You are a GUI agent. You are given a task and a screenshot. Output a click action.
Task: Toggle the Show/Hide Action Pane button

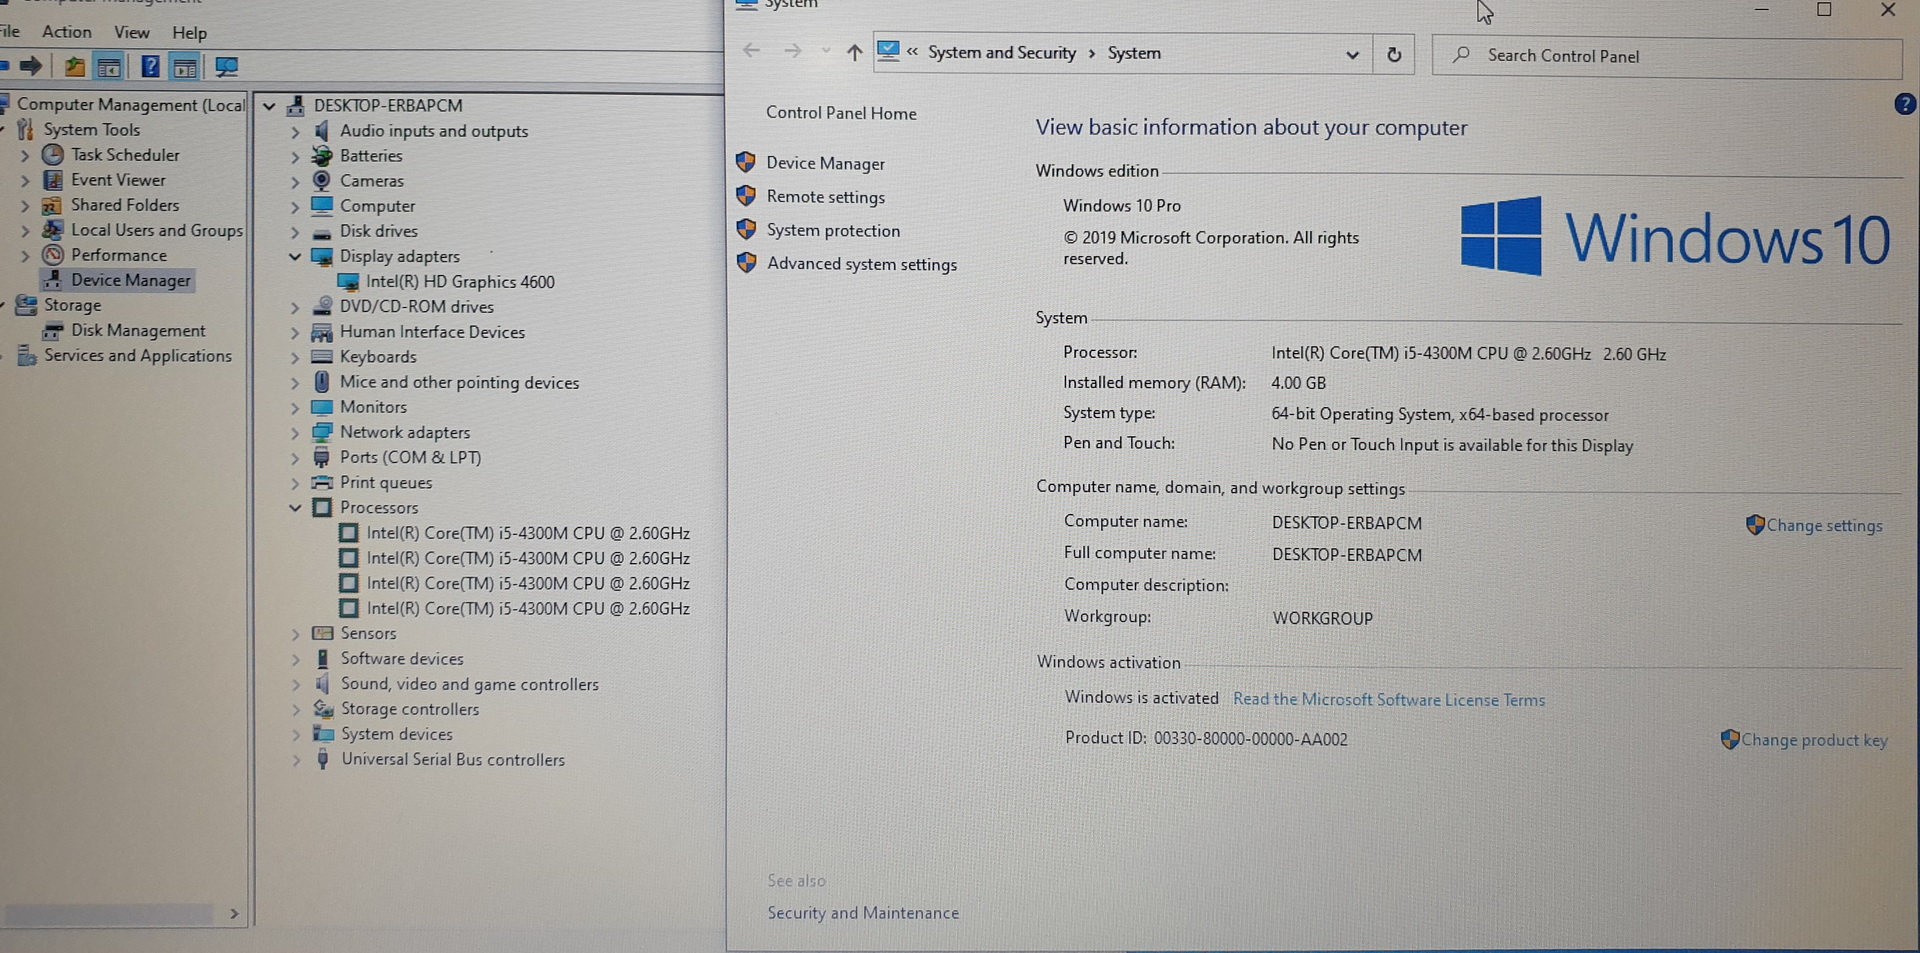point(185,67)
